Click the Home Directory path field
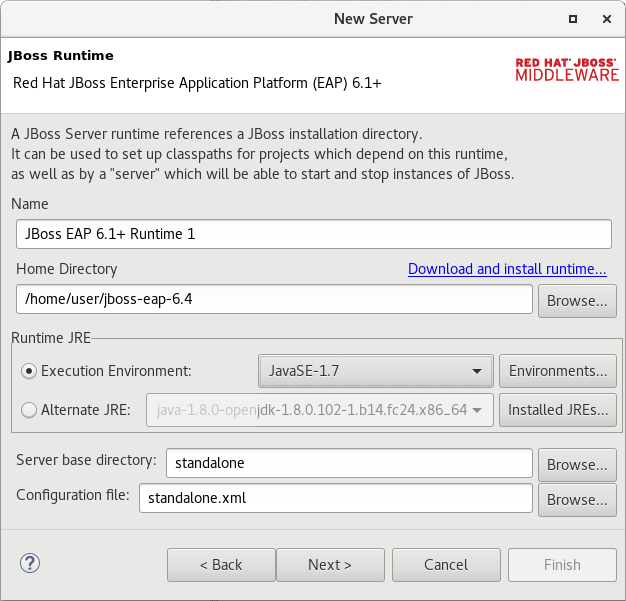This screenshot has width=626, height=601. tap(274, 299)
